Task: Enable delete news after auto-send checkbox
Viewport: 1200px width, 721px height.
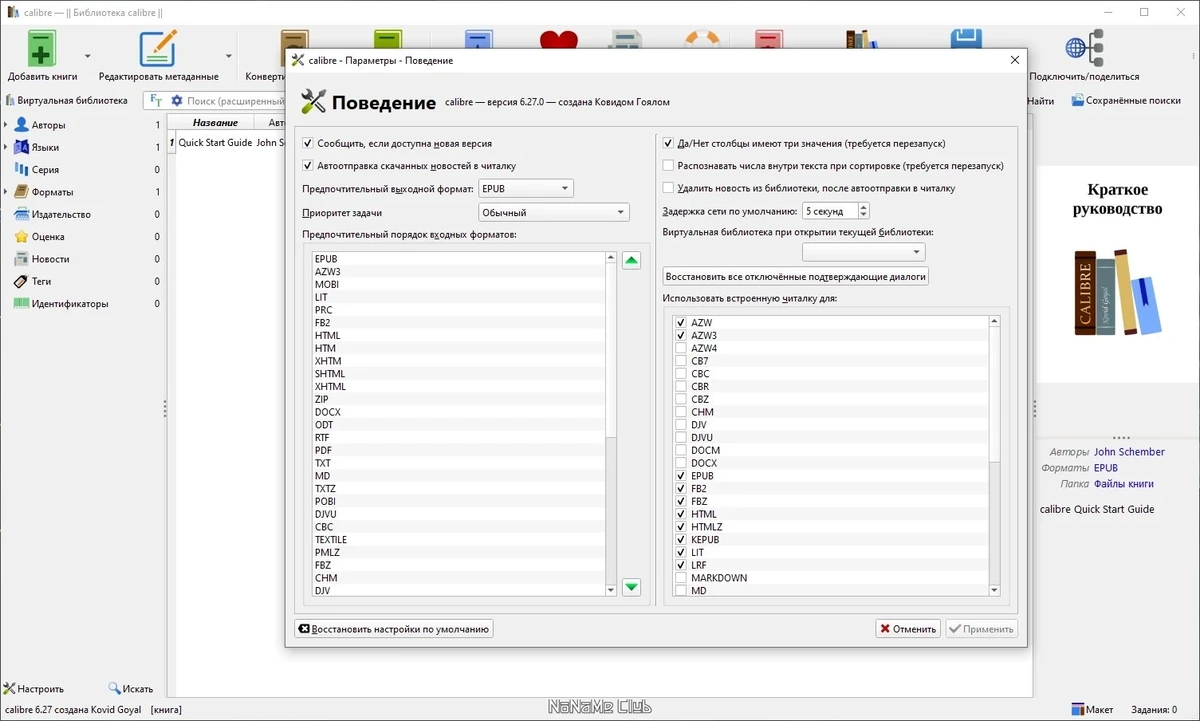Action: (x=668, y=188)
